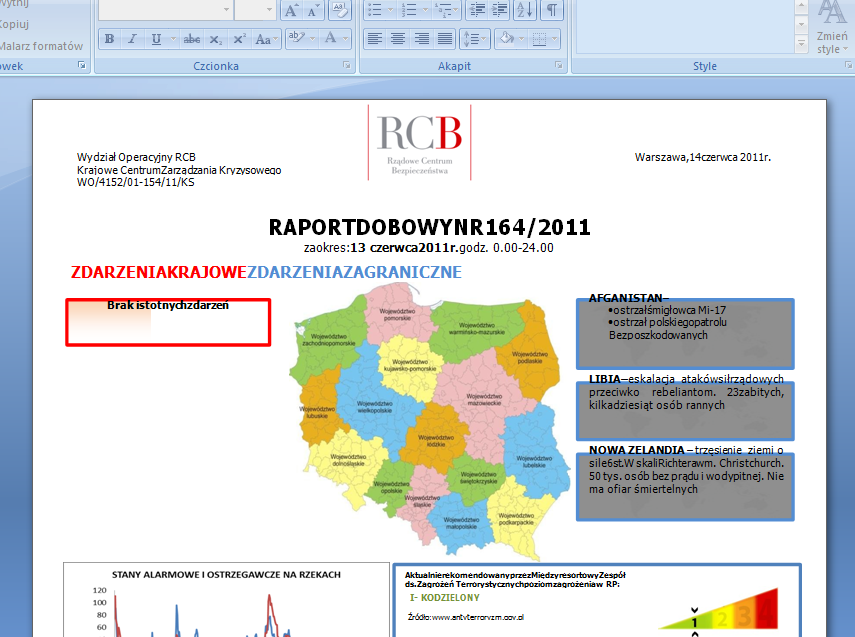Click the Increase Indent icon
The width and height of the screenshot is (855, 637).
click(499, 10)
